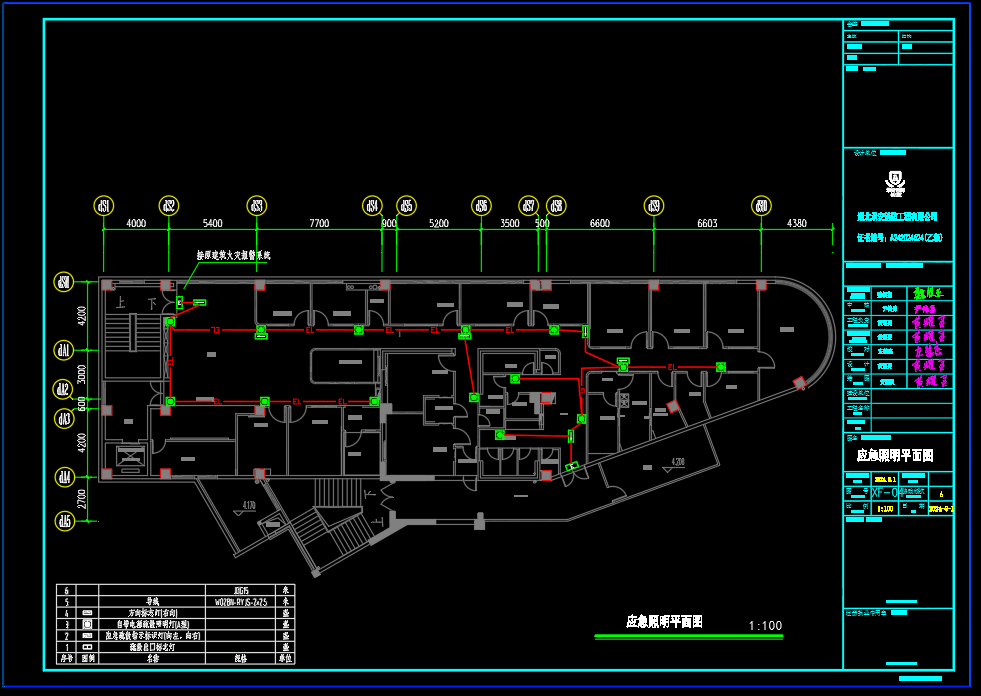The width and height of the screenshot is (981, 696).
Task: Click the large drawing title in title block
Action: (x=895, y=455)
